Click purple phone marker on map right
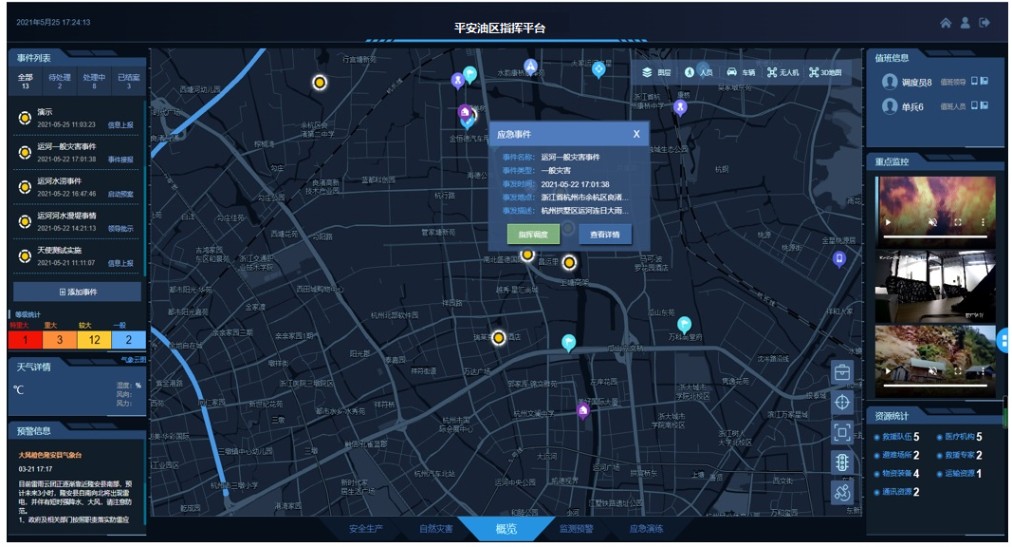Screen dimensions: 1012x547 [x=838, y=259]
